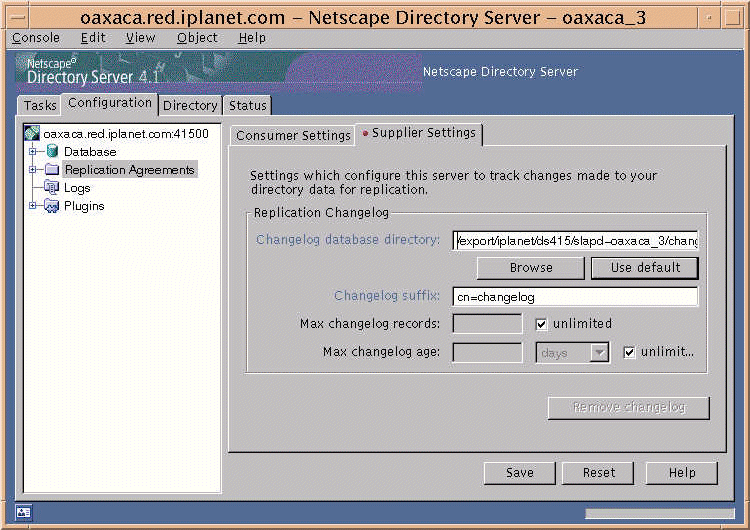Open the Help menu
750x530 pixels.
pyautogui.click(x=252, y=38)
